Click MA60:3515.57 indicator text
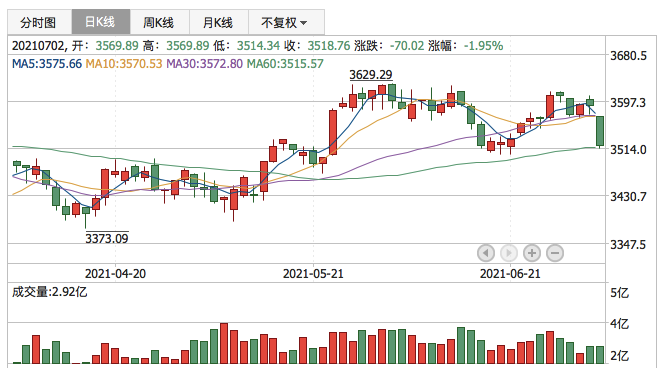The width and height of the screenshot is (664, 379). pyautogui.click(x=285, y=64)
